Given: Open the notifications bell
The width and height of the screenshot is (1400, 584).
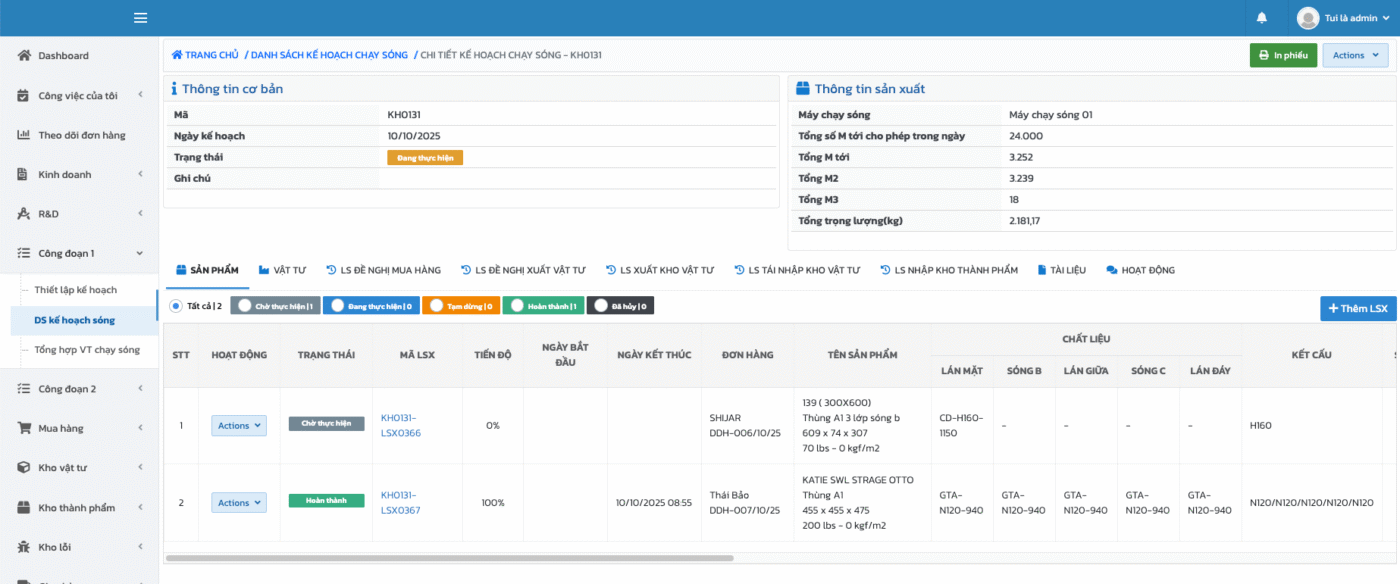Looking at the screenshot, I should [x=1262, y=18].
